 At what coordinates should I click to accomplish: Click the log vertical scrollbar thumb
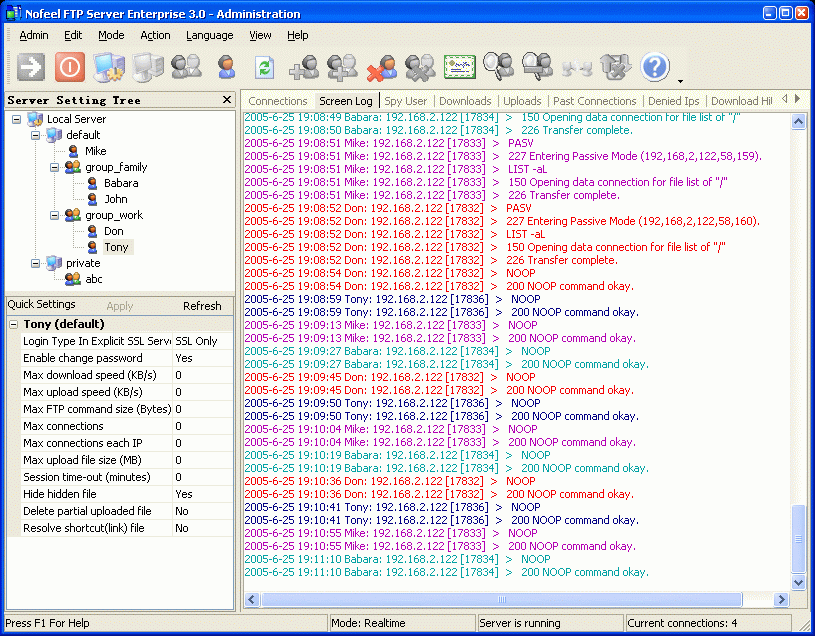click(798, 539)
